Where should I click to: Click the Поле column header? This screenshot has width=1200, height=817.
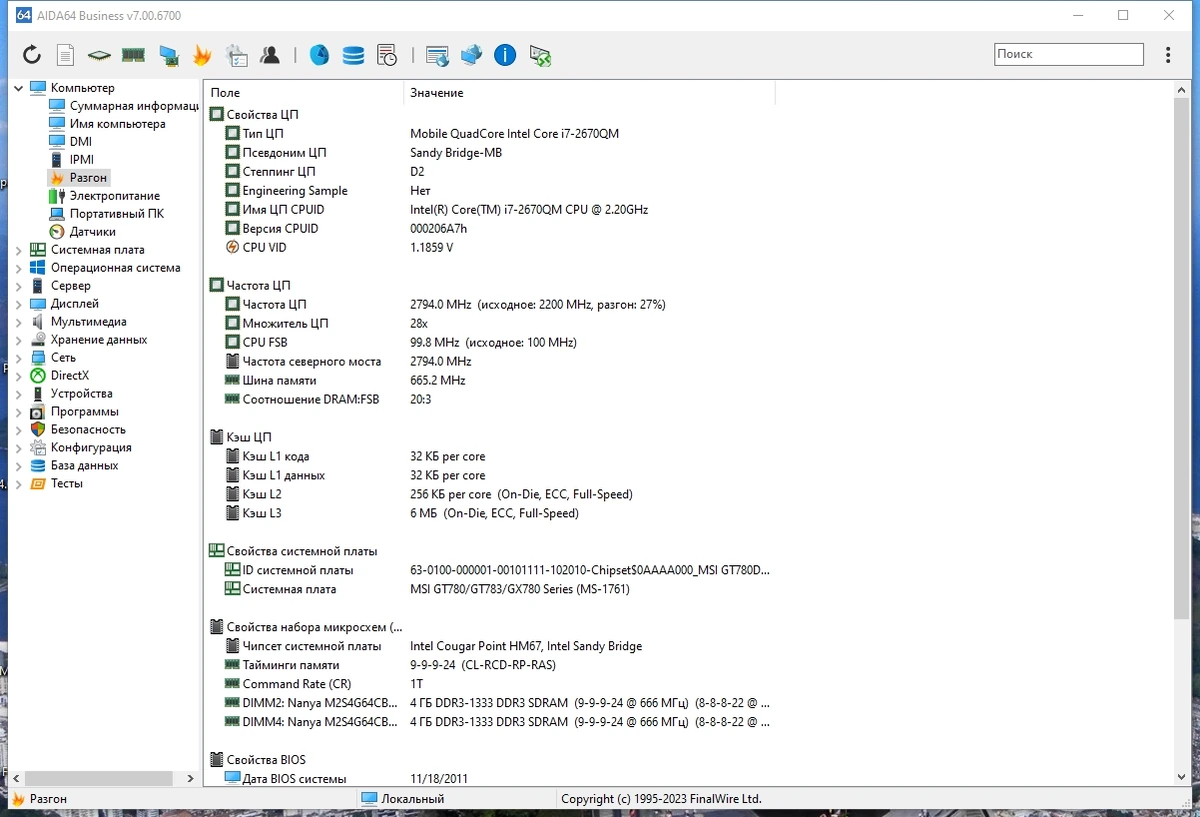(x=304, y=93)
